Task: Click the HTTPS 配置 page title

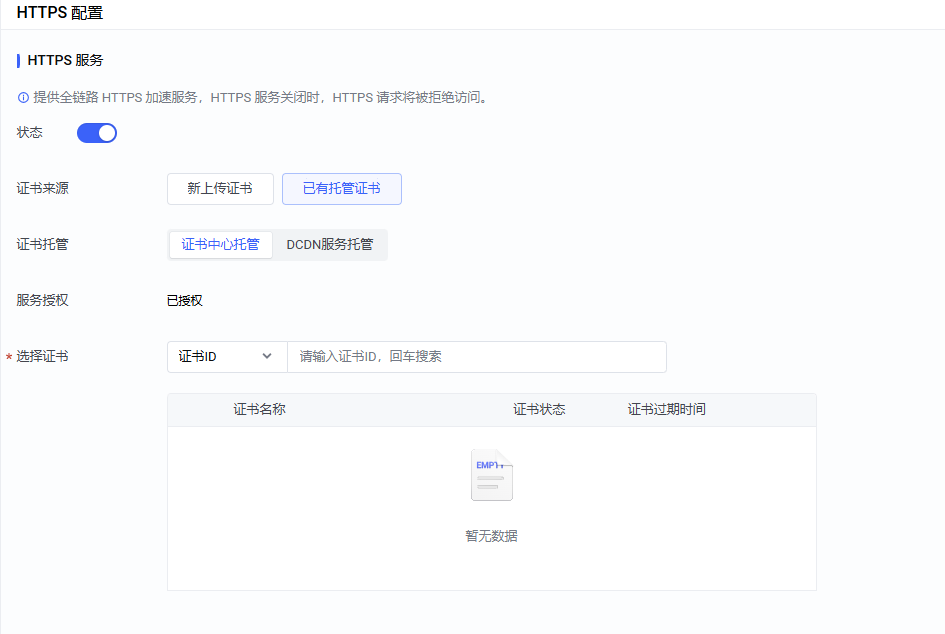Action: (59, 14)
